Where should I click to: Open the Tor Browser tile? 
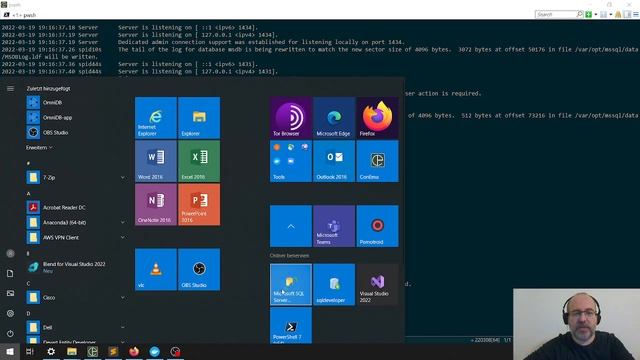click(x=291, y=118)
